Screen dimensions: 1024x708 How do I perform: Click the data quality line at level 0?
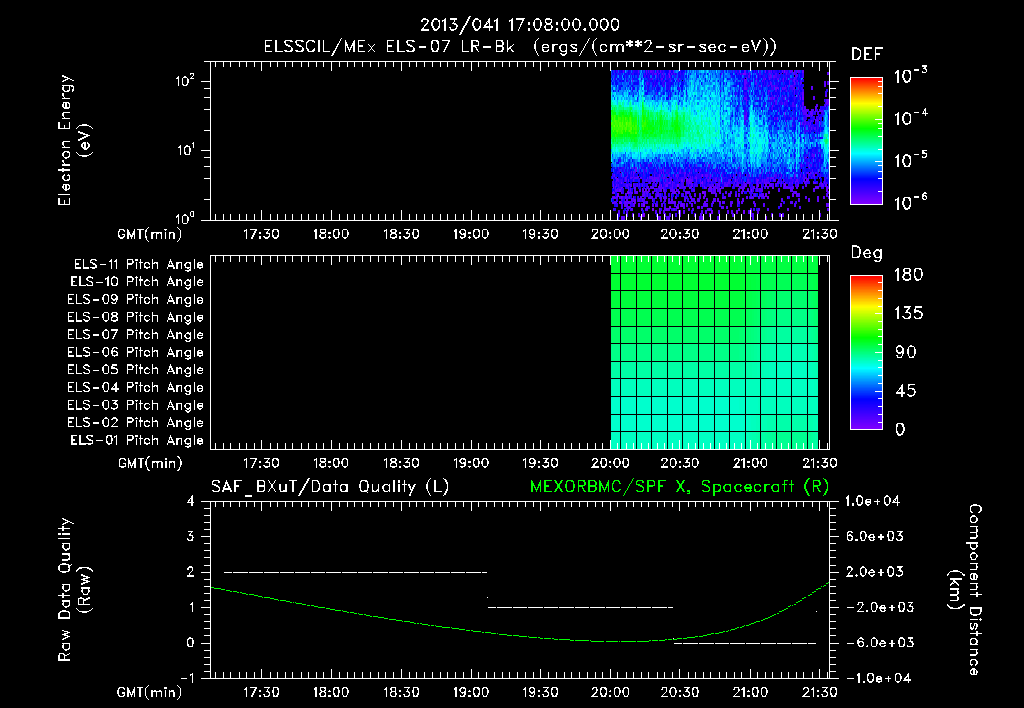coord(745,643)
